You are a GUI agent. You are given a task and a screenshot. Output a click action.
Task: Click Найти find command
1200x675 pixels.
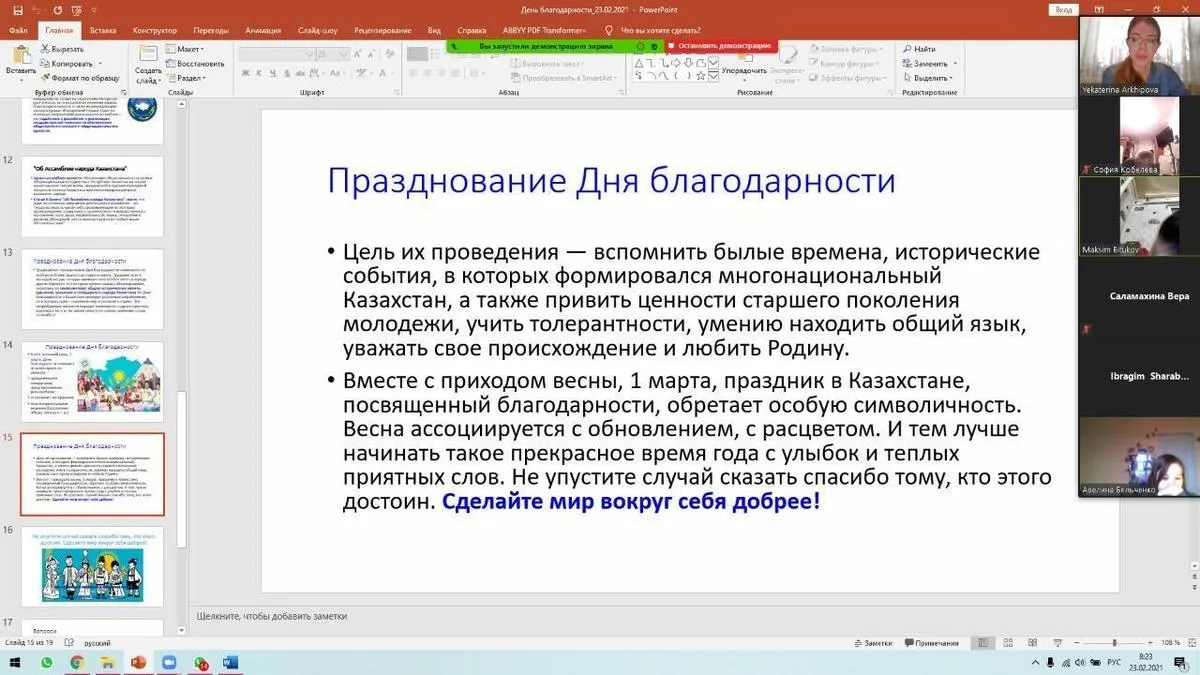tap(919, 48)
